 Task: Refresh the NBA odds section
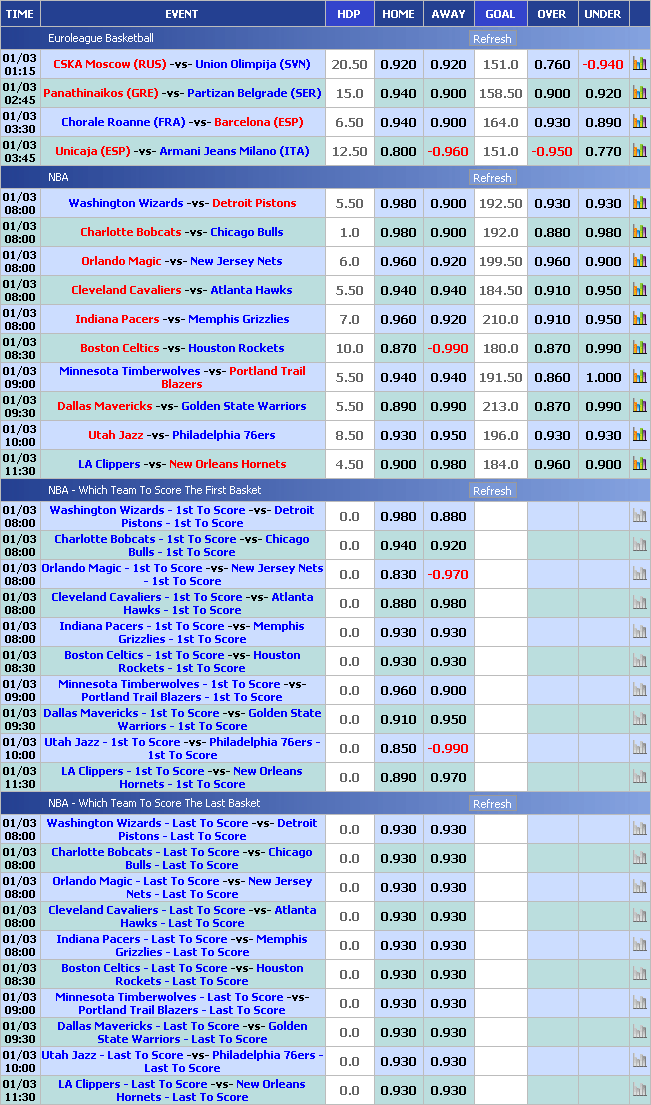click(x=491, y=178)
